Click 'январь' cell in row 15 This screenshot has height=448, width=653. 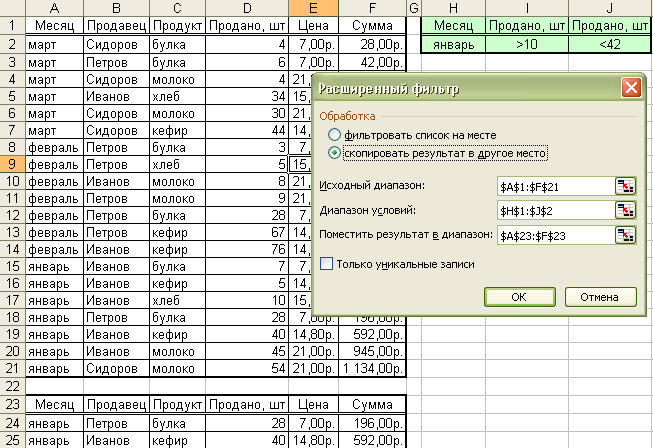pos(54,266)
